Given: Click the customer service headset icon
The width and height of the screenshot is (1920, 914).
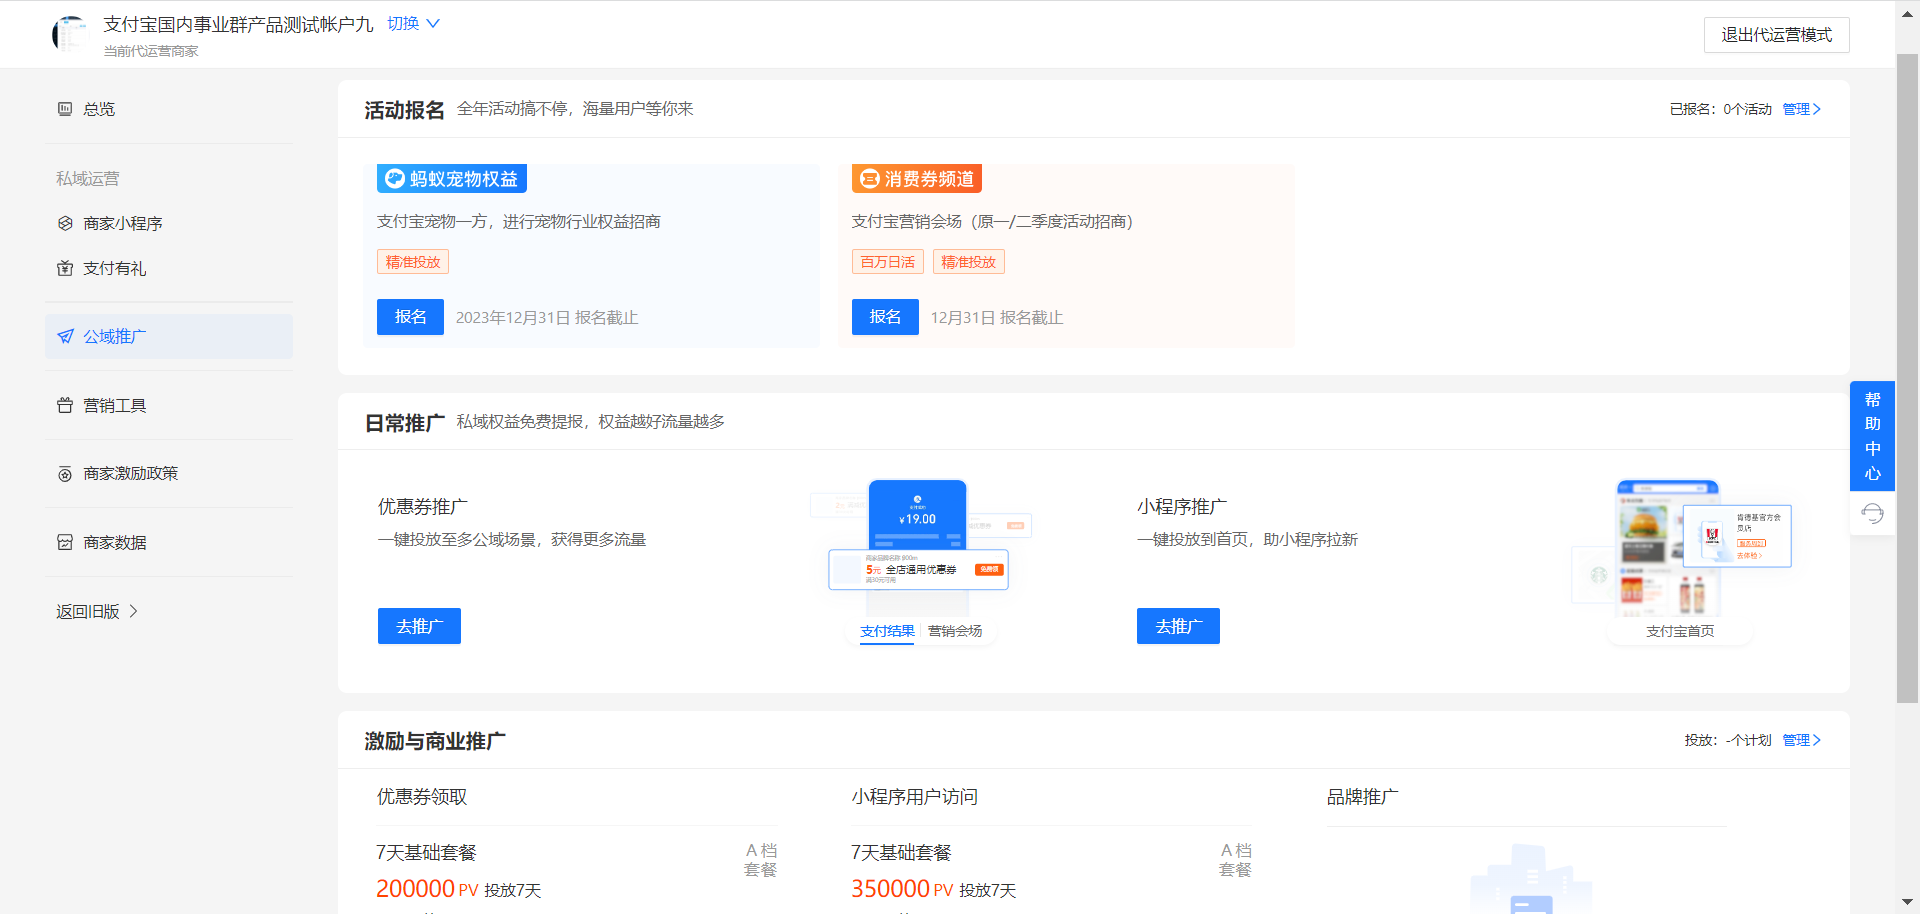Looking at the screenshot, I should [x=1872, y=514].
